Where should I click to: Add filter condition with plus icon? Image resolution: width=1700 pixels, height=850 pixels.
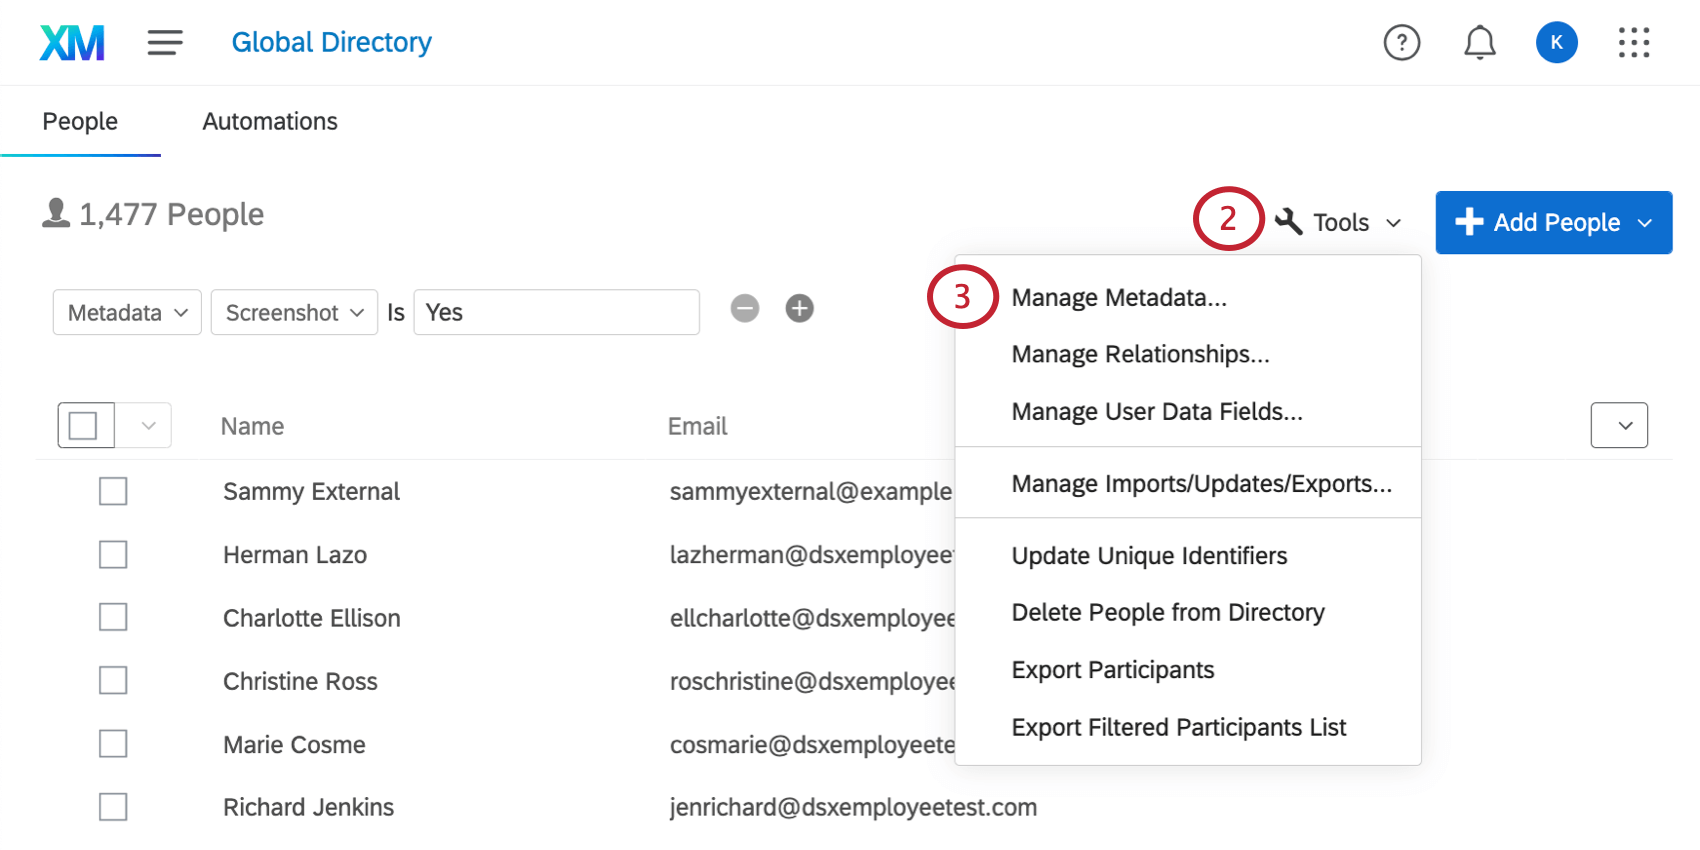799,309
